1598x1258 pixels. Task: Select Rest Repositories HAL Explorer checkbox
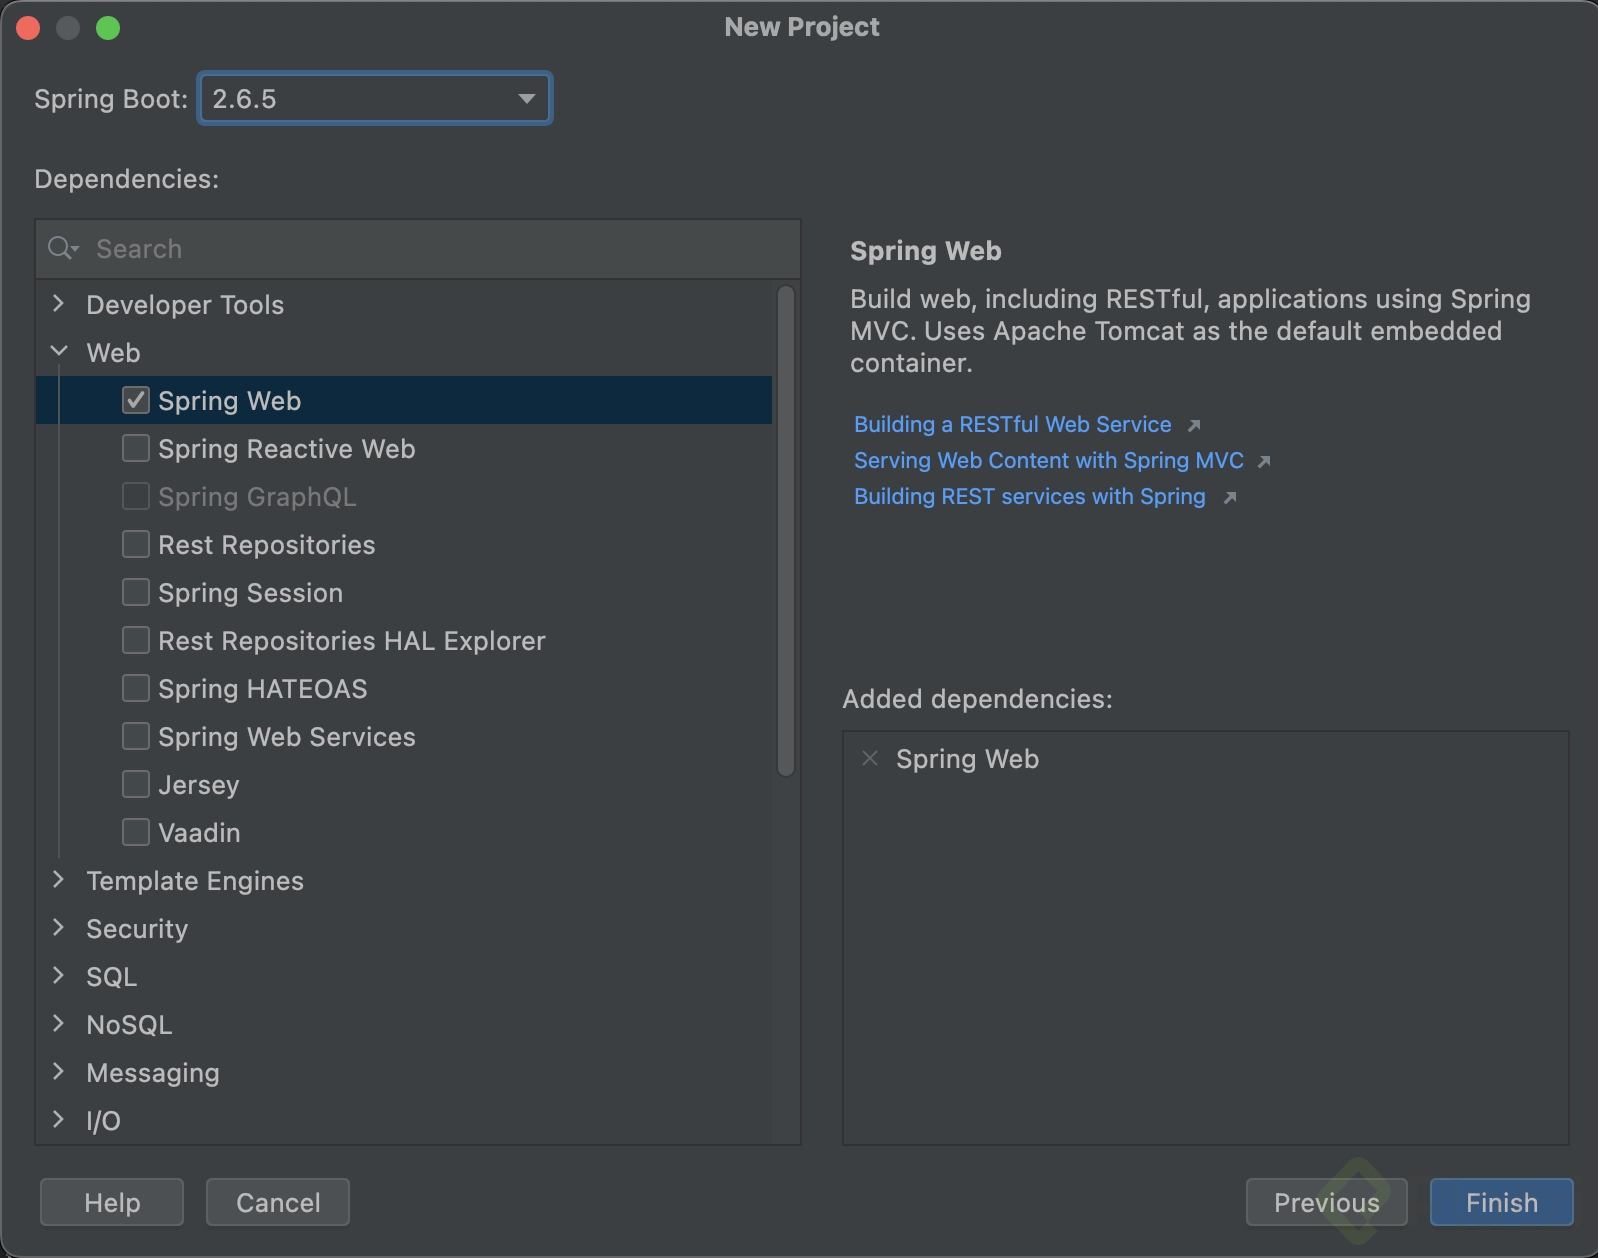pyautogui.click(x=136, y=640)
